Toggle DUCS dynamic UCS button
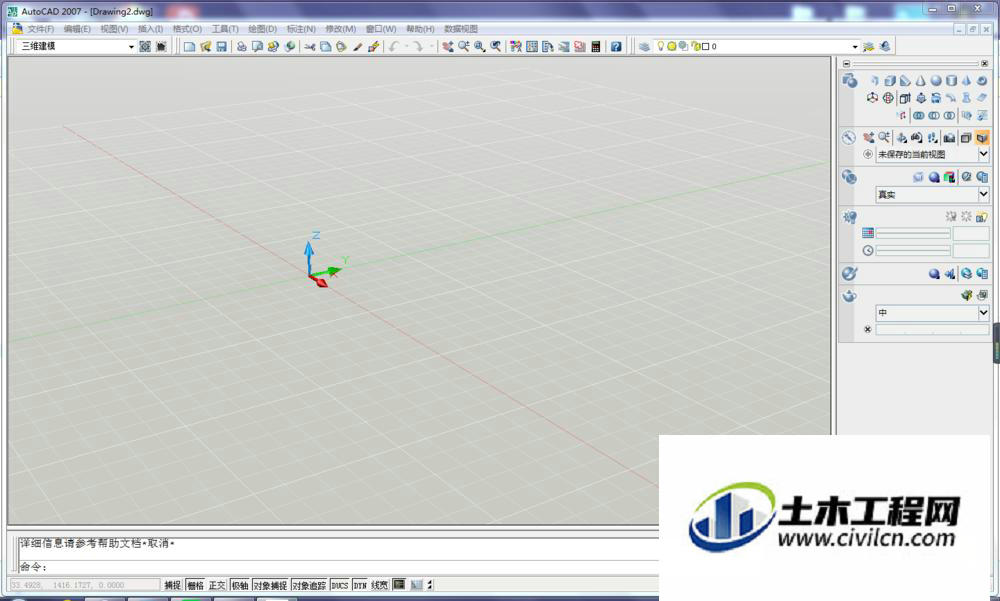 [x=340, y=585]
